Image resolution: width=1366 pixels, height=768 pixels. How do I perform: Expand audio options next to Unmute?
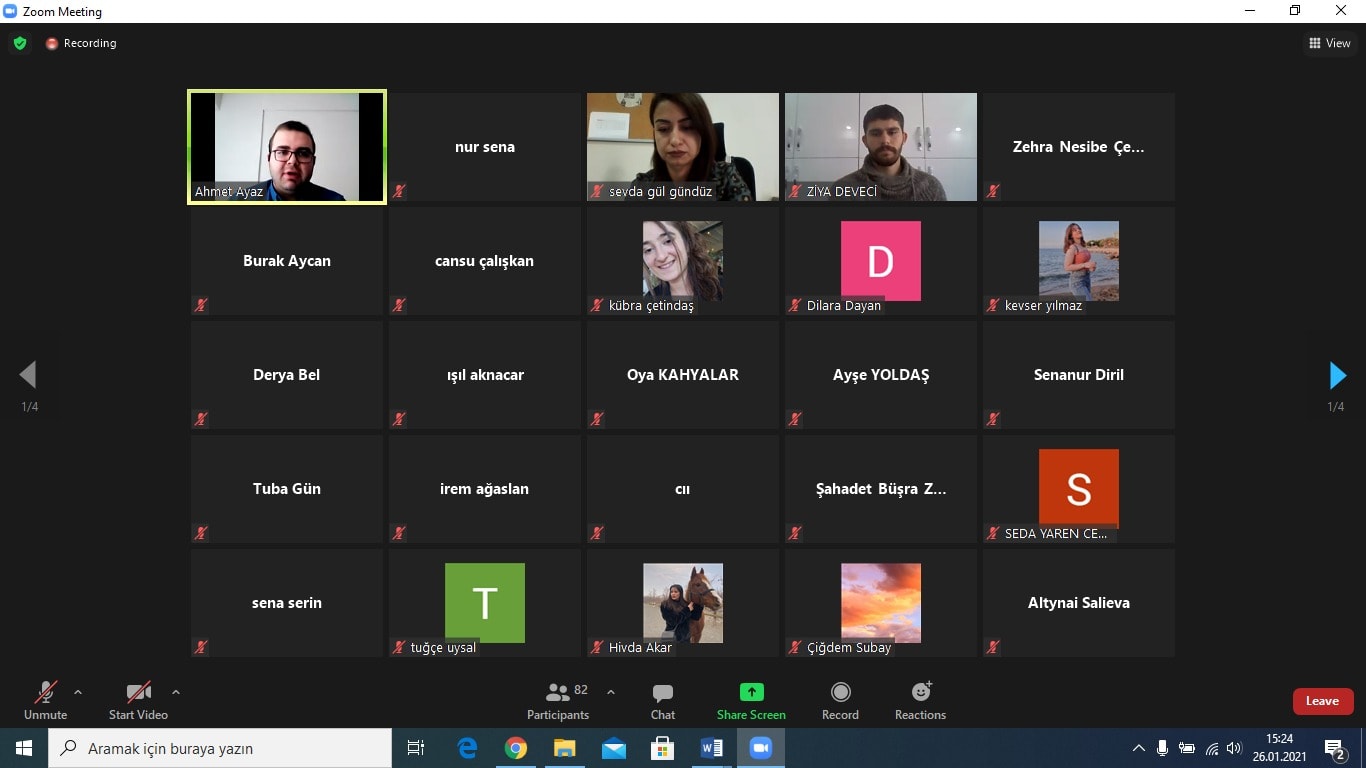pyautogui.click(x=78, y=692)
